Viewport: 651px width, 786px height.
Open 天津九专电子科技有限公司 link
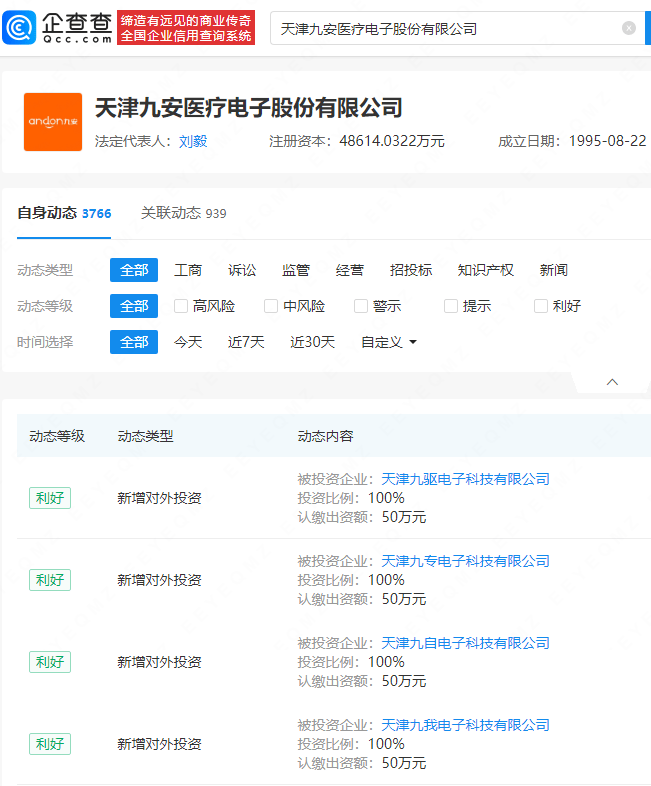coord(466,561)
